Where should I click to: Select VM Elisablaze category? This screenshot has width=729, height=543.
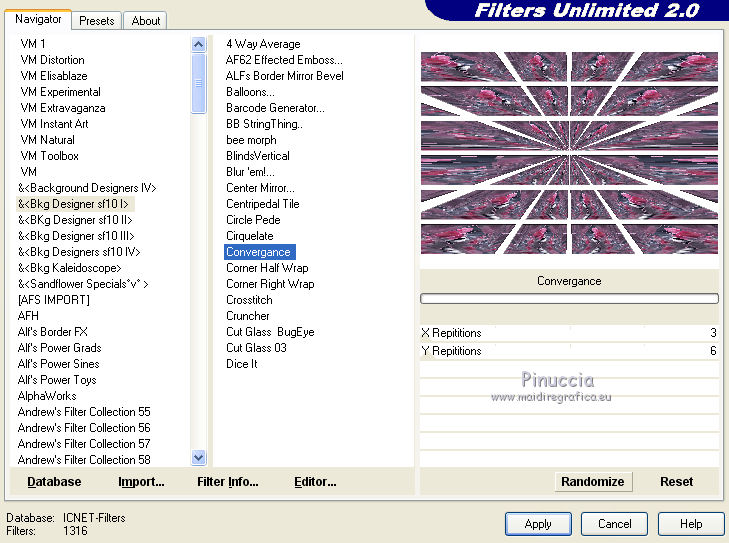(x=54, y=76)
